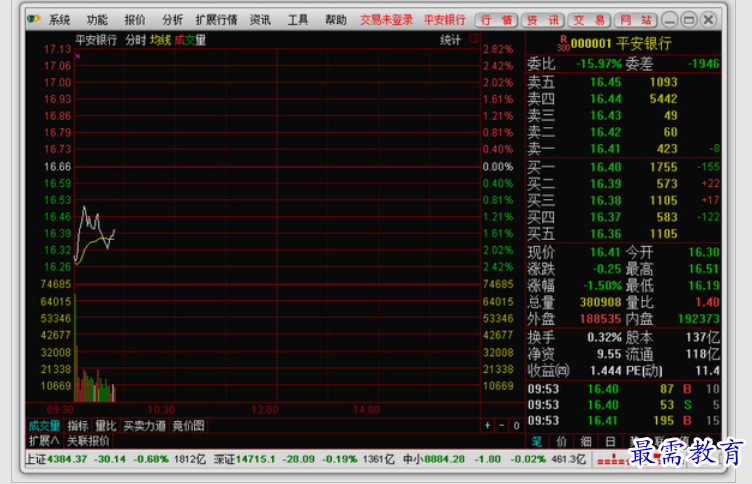Screen dimensions: 752x484
Task: Select the 价 tab in the trade list
Action: coord(561,441)
